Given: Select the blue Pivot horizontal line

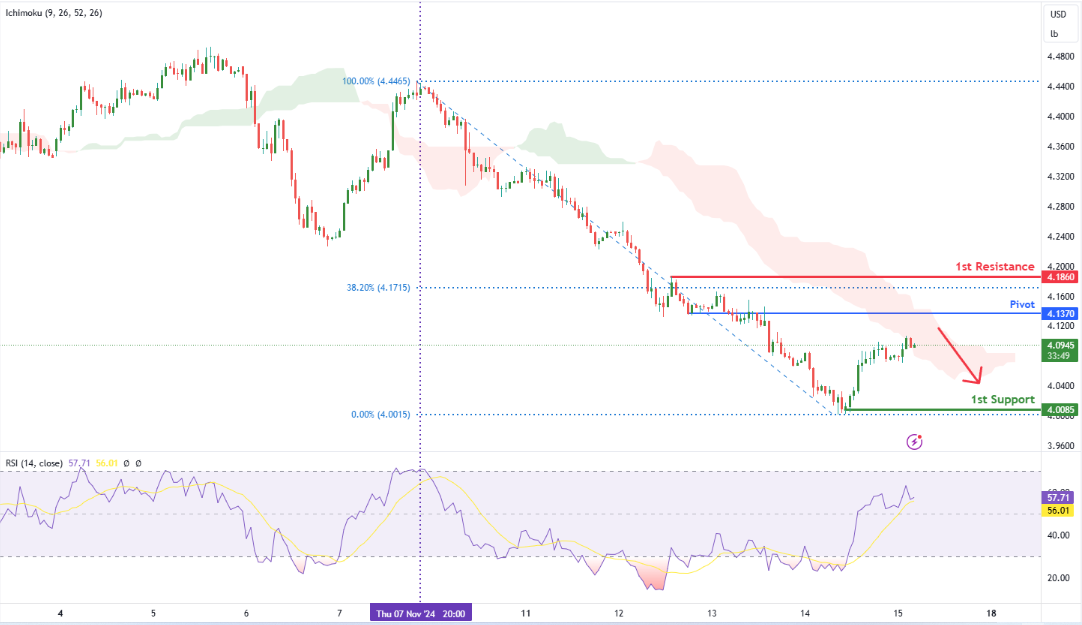Looking at the screenshot, I should pos(865,313).
